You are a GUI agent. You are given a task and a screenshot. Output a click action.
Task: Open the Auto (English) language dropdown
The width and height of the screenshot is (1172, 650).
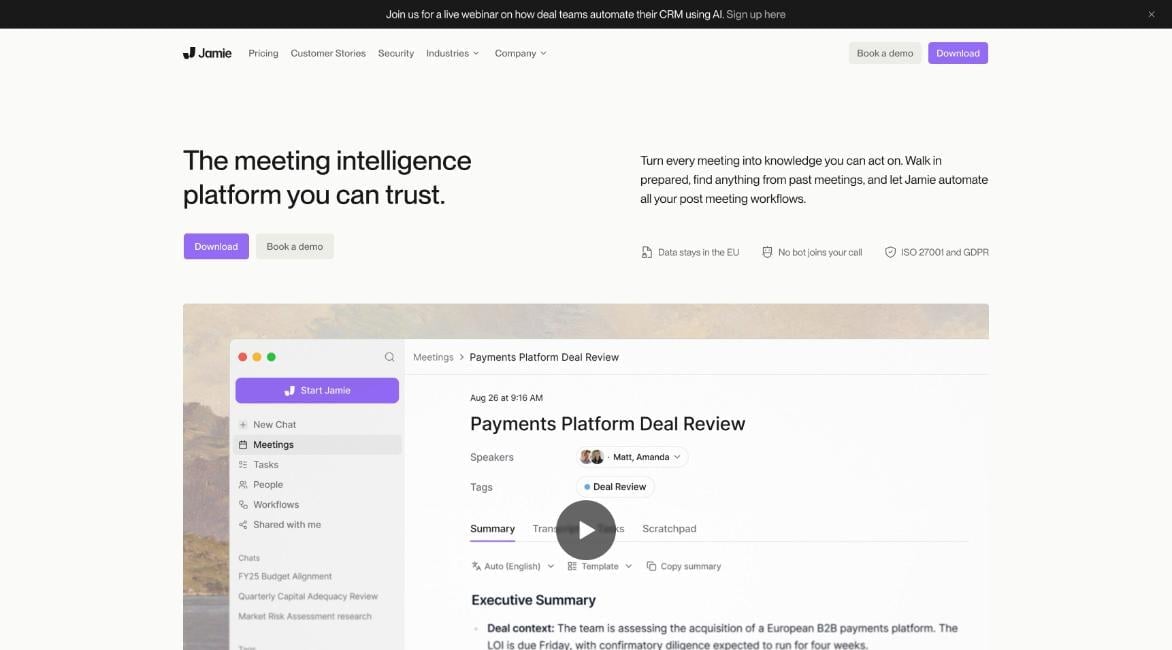click(513, 566)
